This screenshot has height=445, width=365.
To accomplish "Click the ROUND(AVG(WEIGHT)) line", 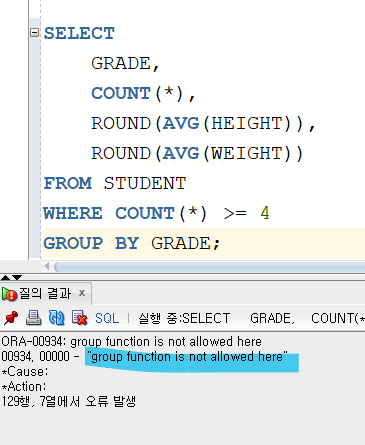I will tap(197, 153).
